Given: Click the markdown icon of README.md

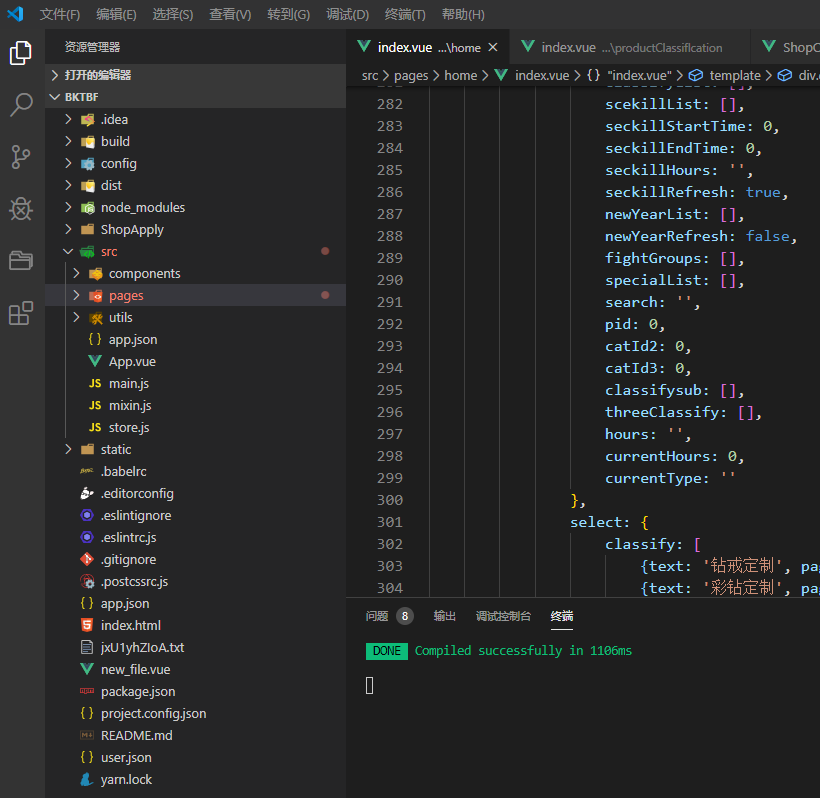Looking at the screenshot, I should click(x=87, y=735).
